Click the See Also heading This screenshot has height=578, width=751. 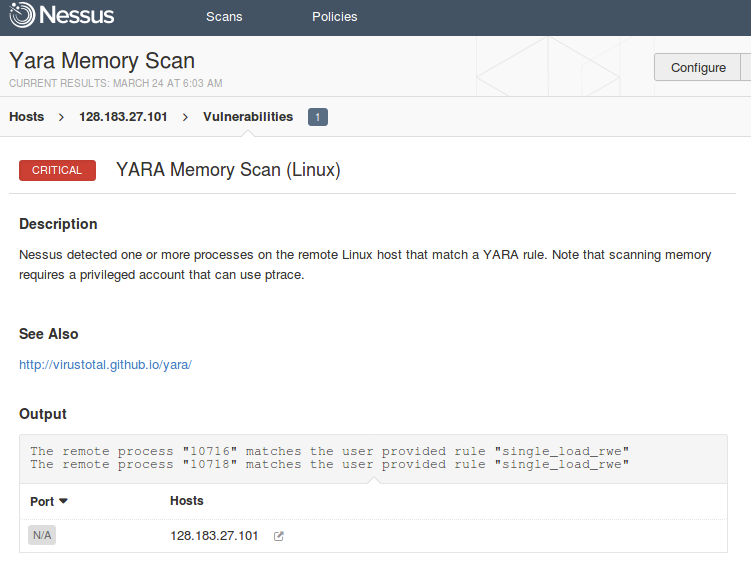[x=48, y=334]
